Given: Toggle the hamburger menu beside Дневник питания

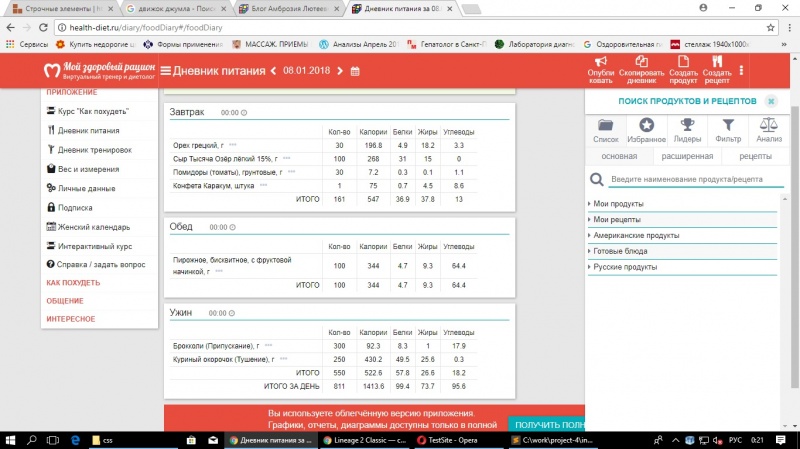Looking at the screenshot, I should pos(166,71).
